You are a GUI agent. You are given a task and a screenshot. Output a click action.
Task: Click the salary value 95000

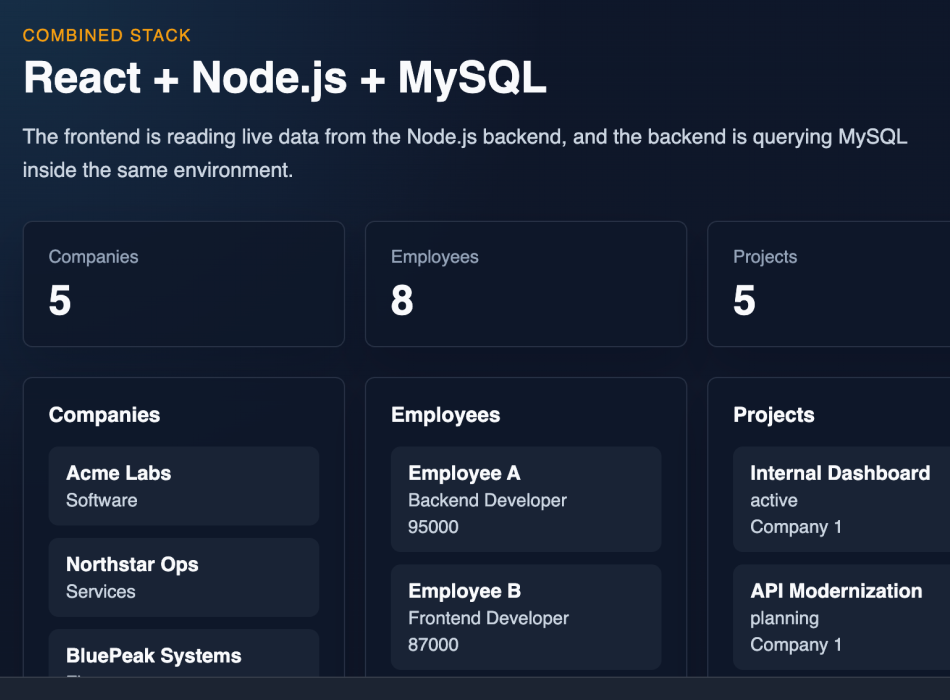[433, 527]
